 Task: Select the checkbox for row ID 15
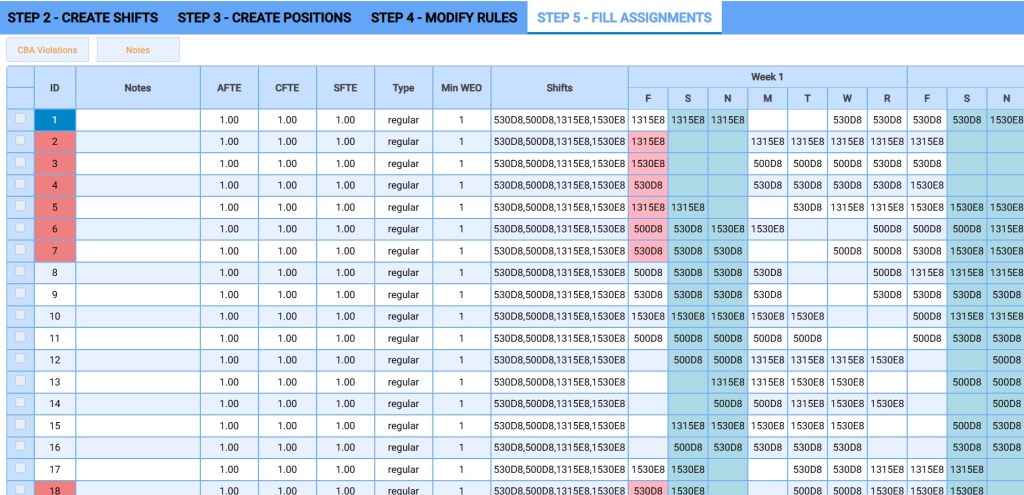pos(20,425)
